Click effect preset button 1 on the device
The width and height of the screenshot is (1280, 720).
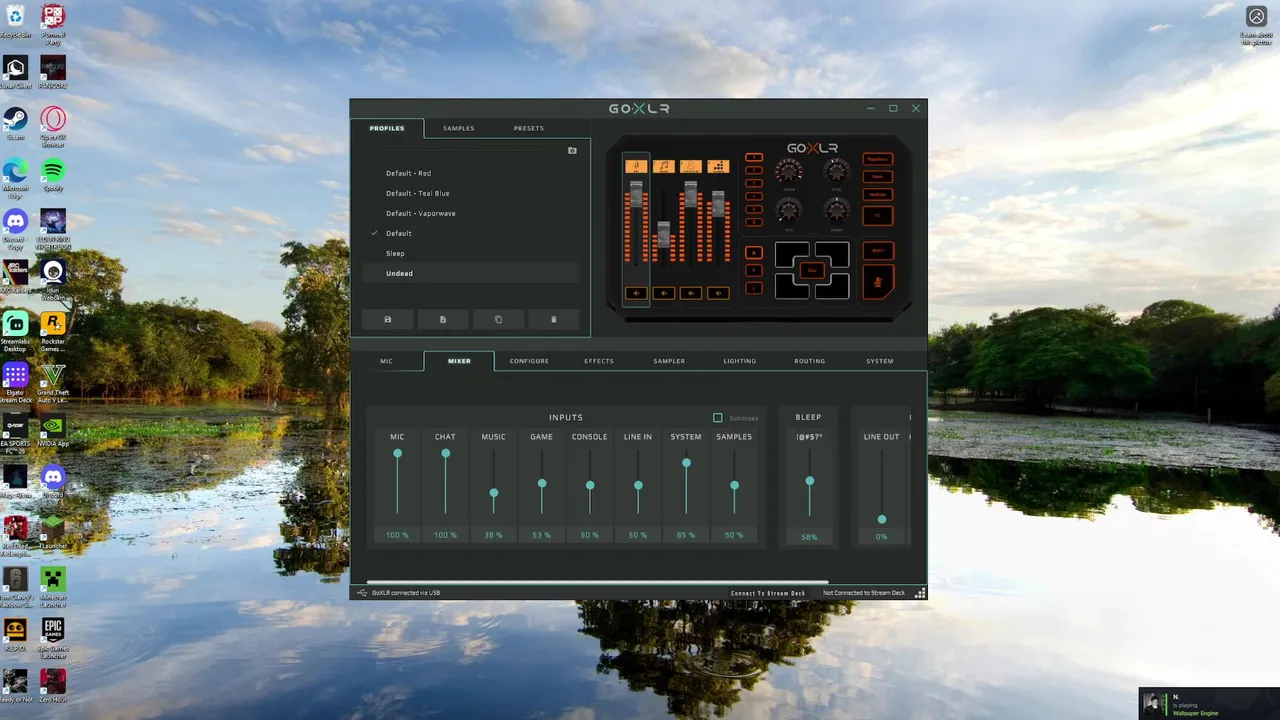754,157
